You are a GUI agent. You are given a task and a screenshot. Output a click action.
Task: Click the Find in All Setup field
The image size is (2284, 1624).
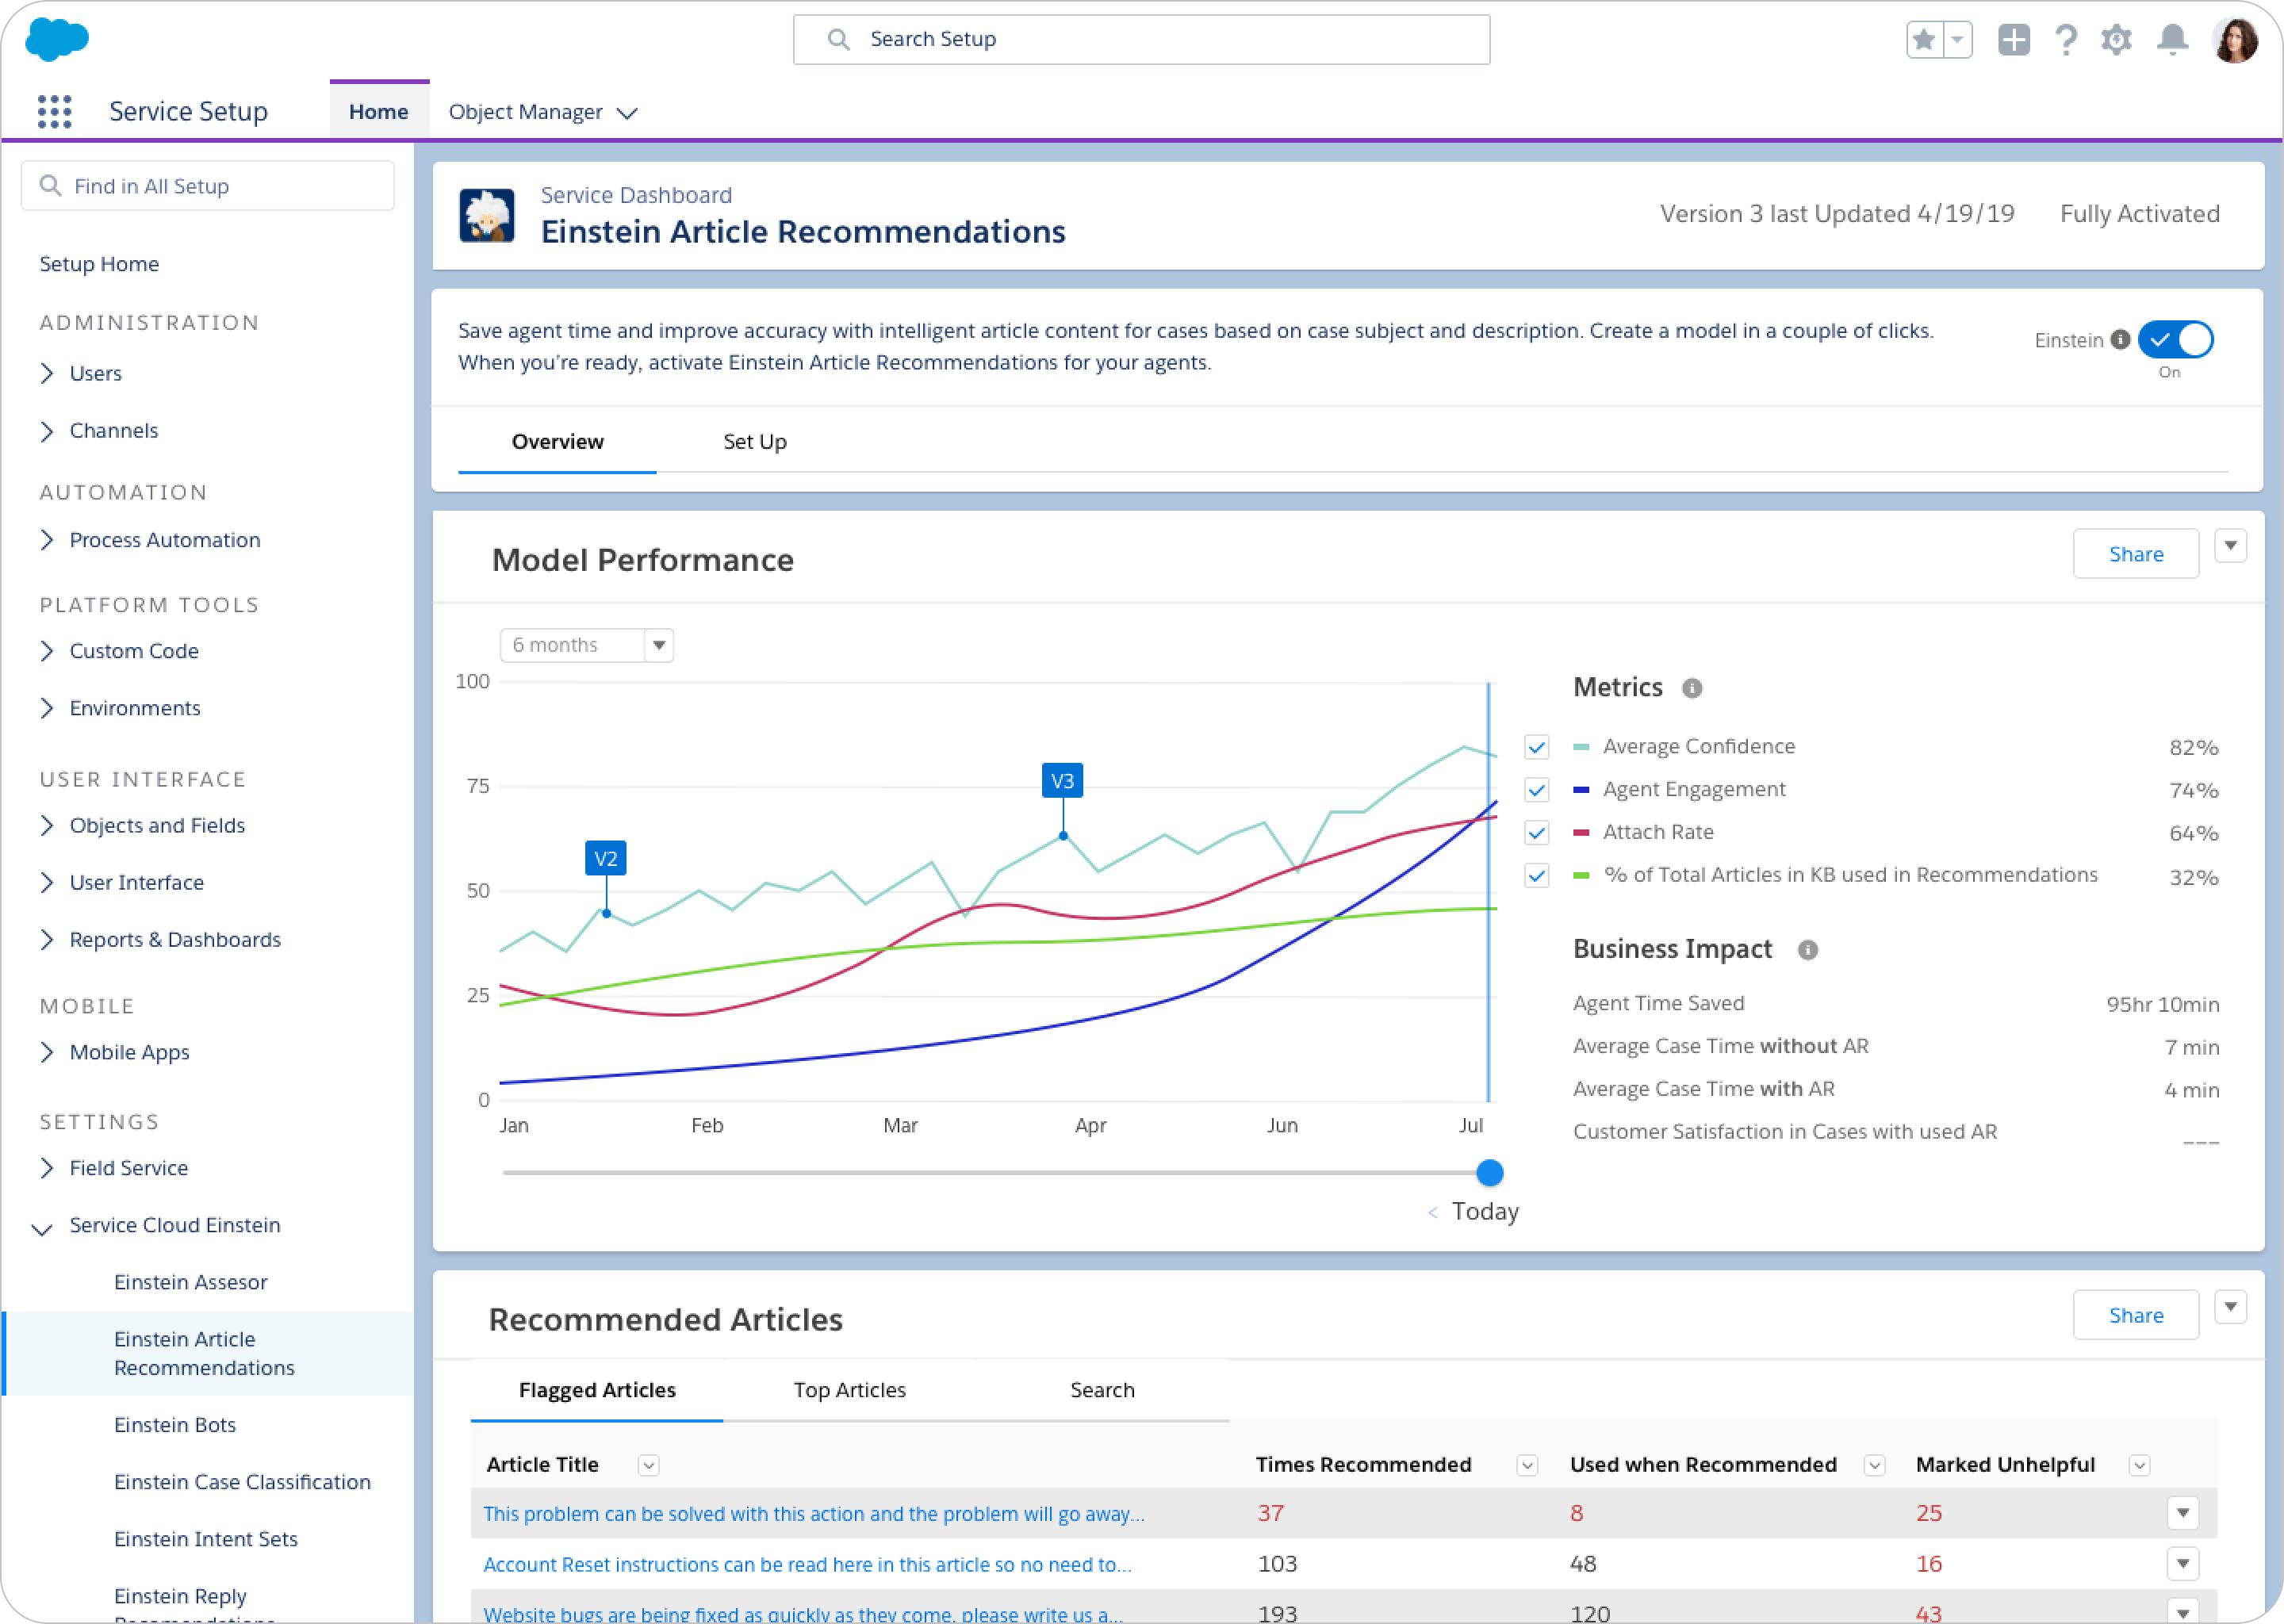click(x=208, y=186)
